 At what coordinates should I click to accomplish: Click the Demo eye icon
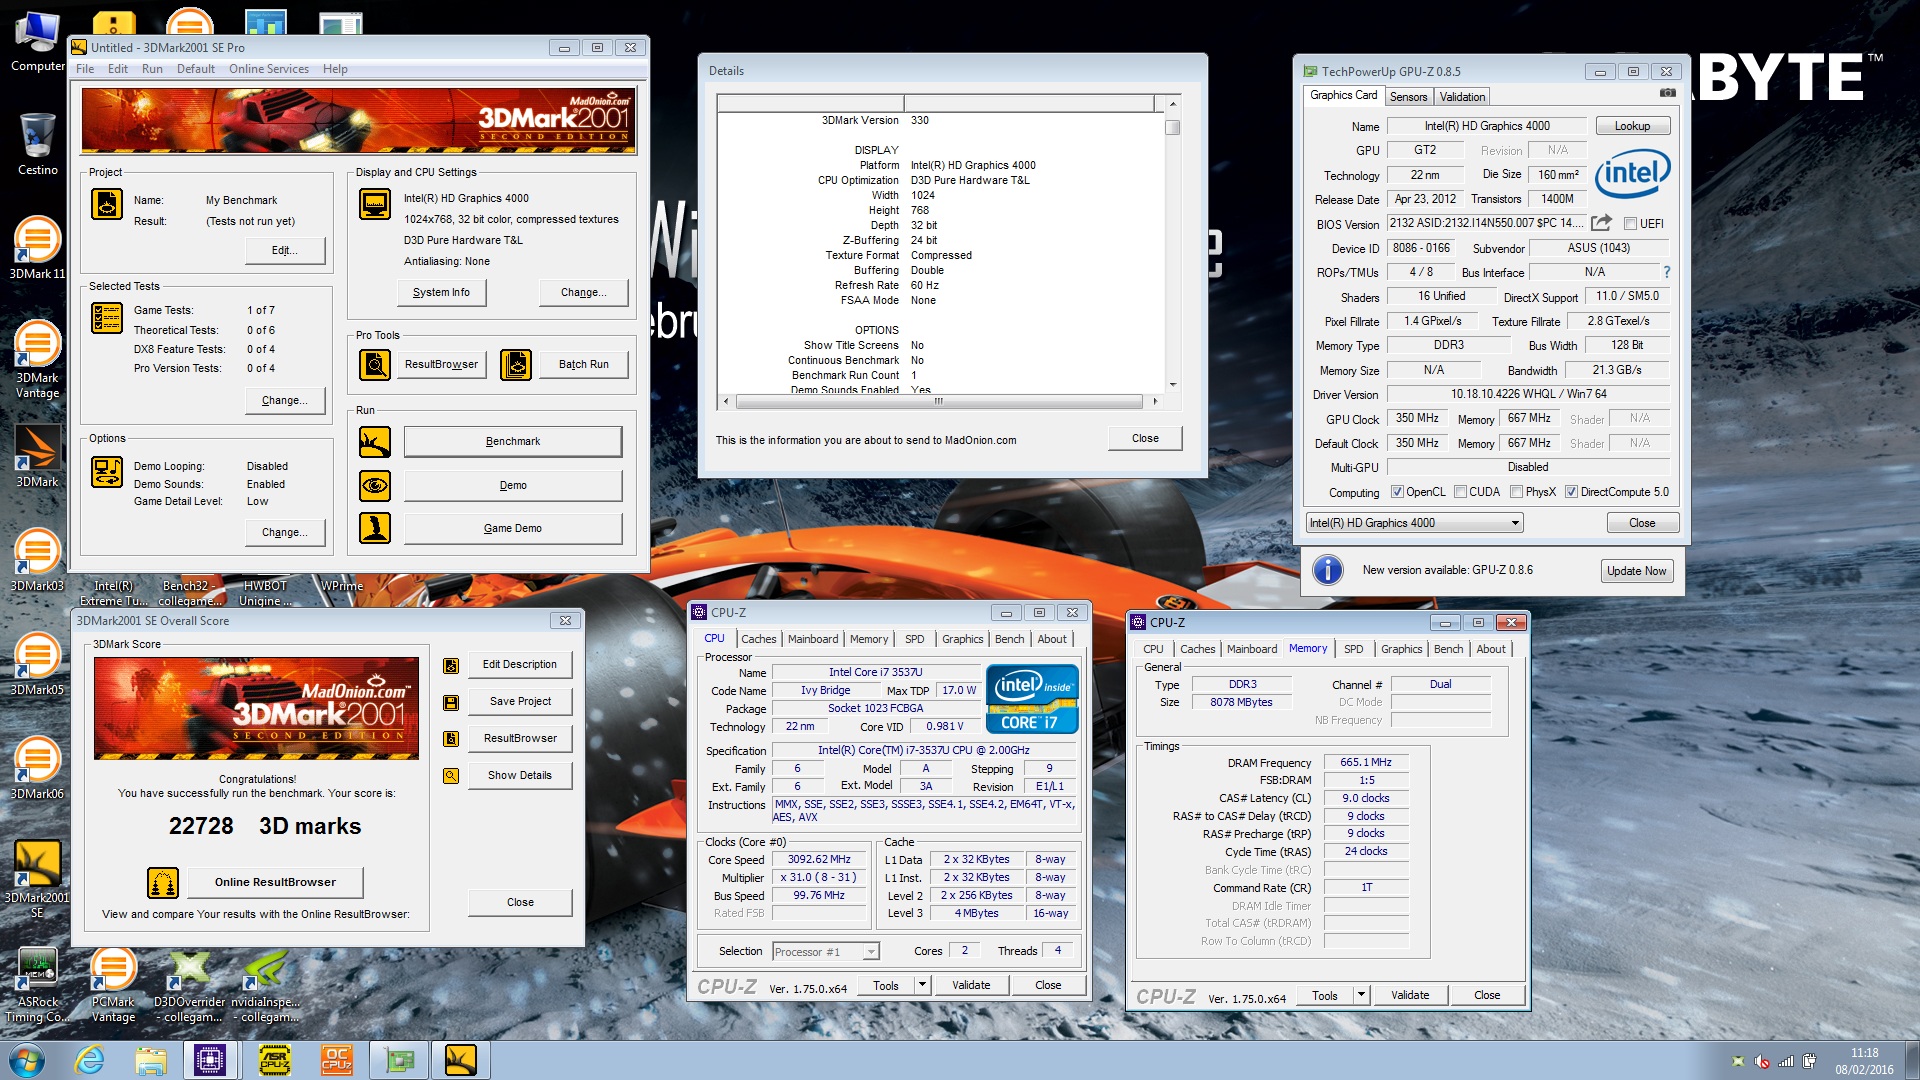375,486
